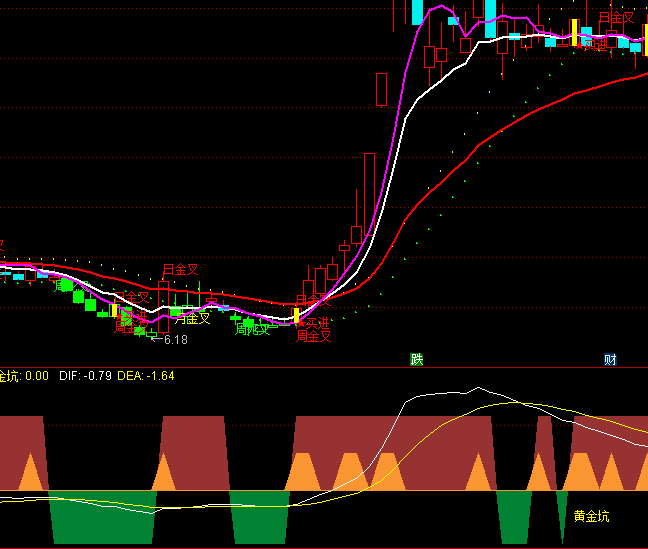The image size is (648, 549).
Task: Click the DIF value readout
Action: point(83,376)
